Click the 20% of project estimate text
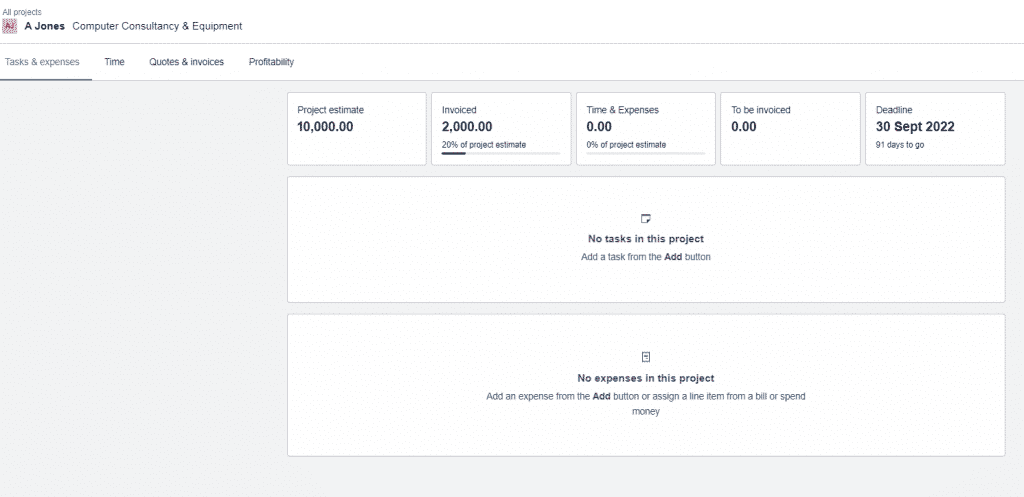1024x497 pixels. click(x=484, y=145)
